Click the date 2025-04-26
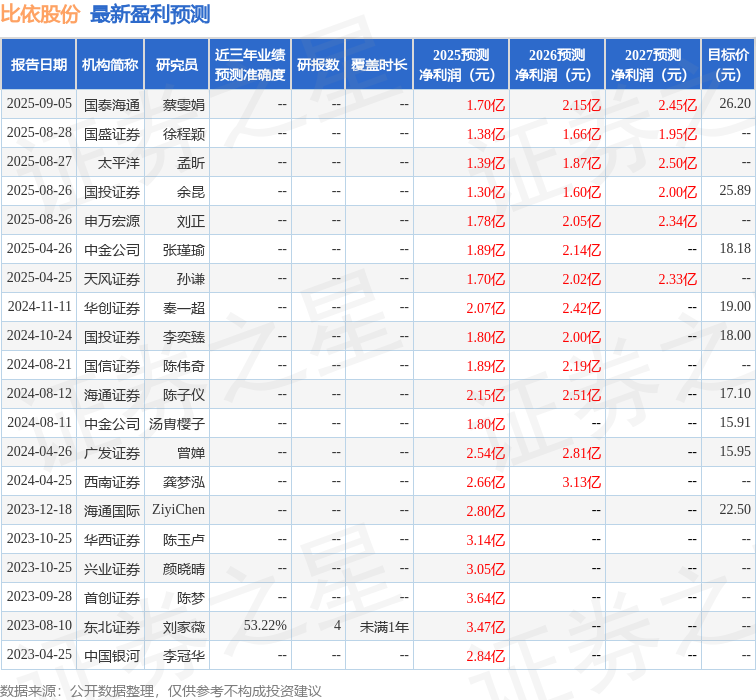This screenshot has height=700, width=756. tap(39, 248)
